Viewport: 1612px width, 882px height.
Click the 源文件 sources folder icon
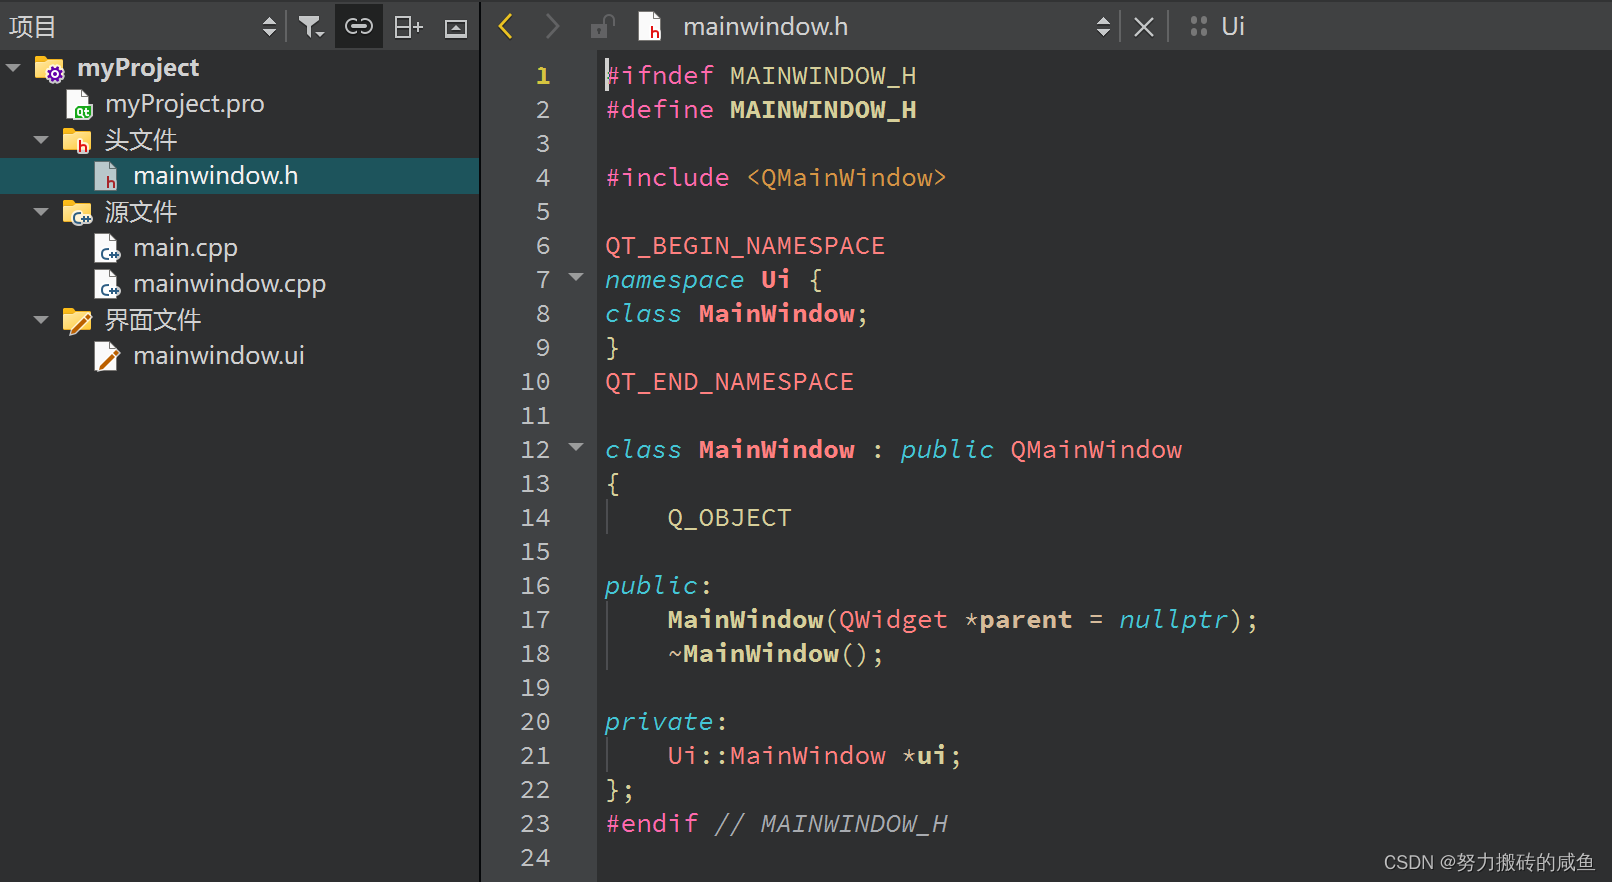click(77, 212)
